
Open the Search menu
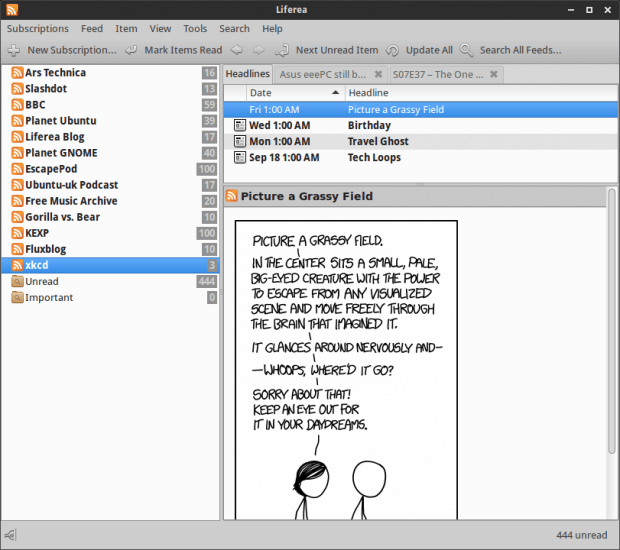coord(234,29)
